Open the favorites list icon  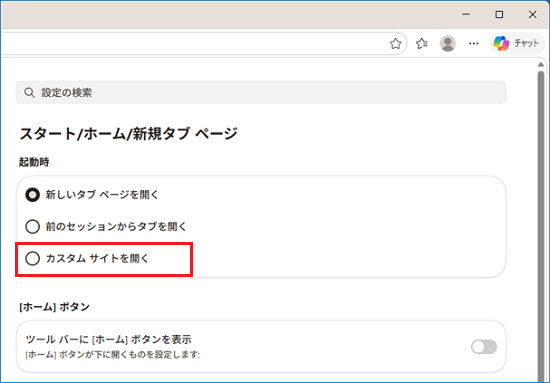tap(422, 44)
